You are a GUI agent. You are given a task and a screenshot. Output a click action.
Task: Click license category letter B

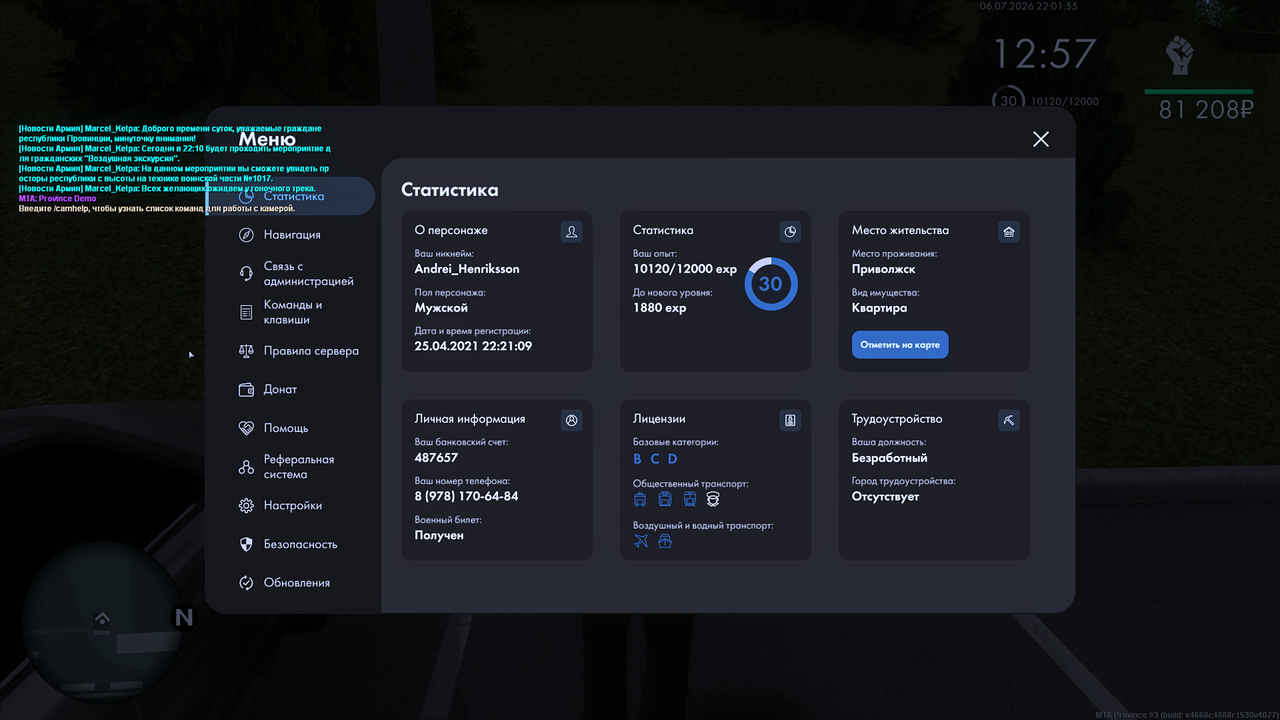(x=638, y=459)
